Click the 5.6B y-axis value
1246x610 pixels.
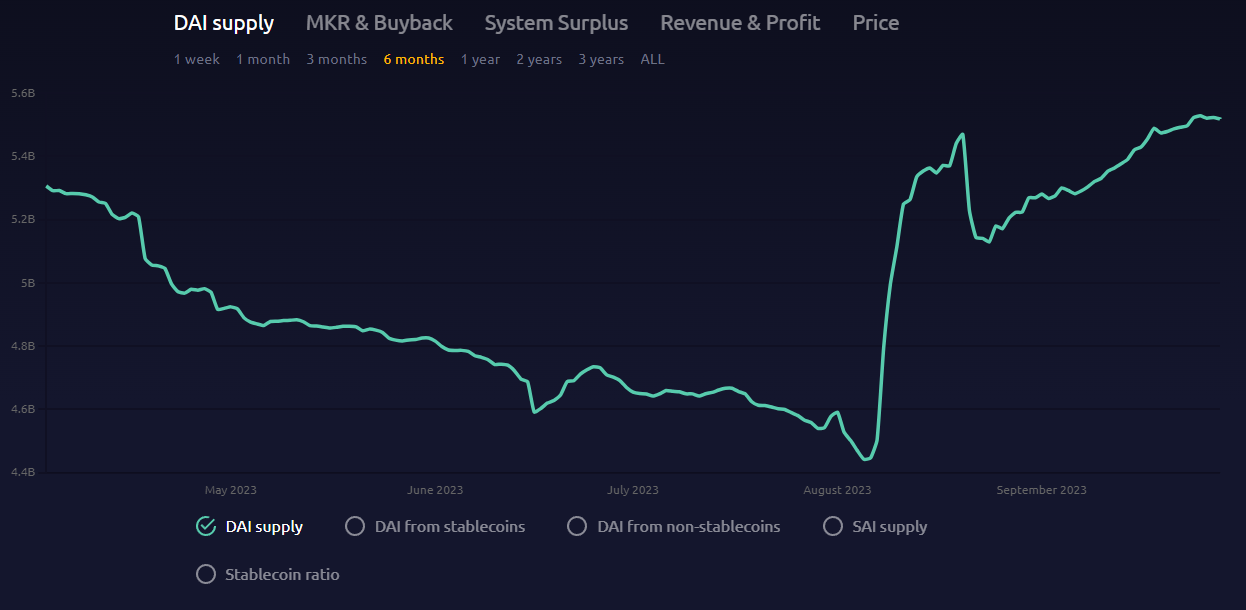23,93
